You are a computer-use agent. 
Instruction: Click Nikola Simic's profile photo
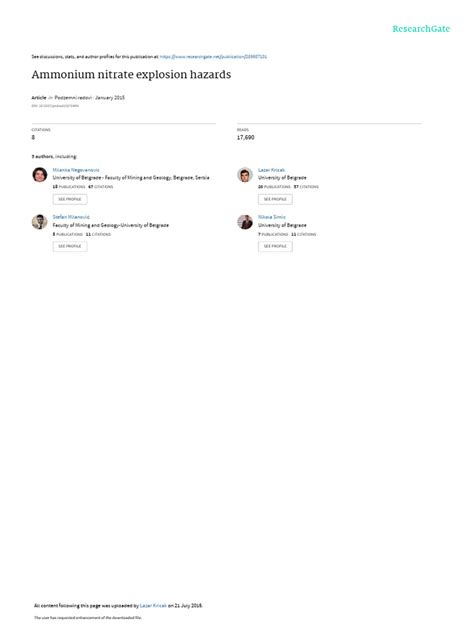[245, 222]
